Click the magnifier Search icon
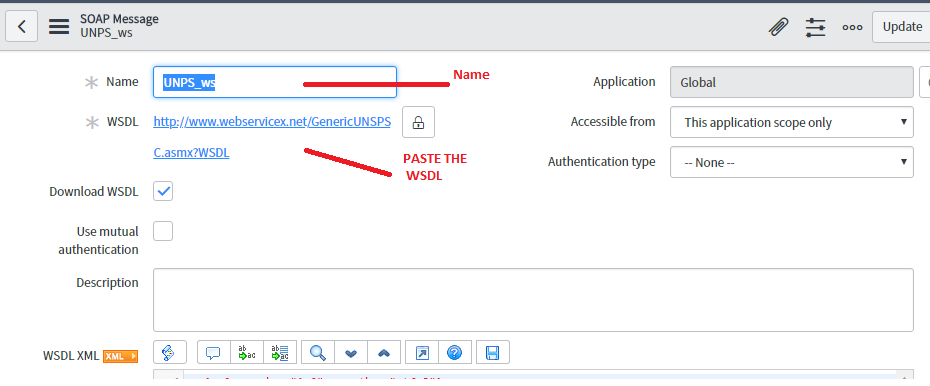 pyautogui.click(x=318, y=352)
